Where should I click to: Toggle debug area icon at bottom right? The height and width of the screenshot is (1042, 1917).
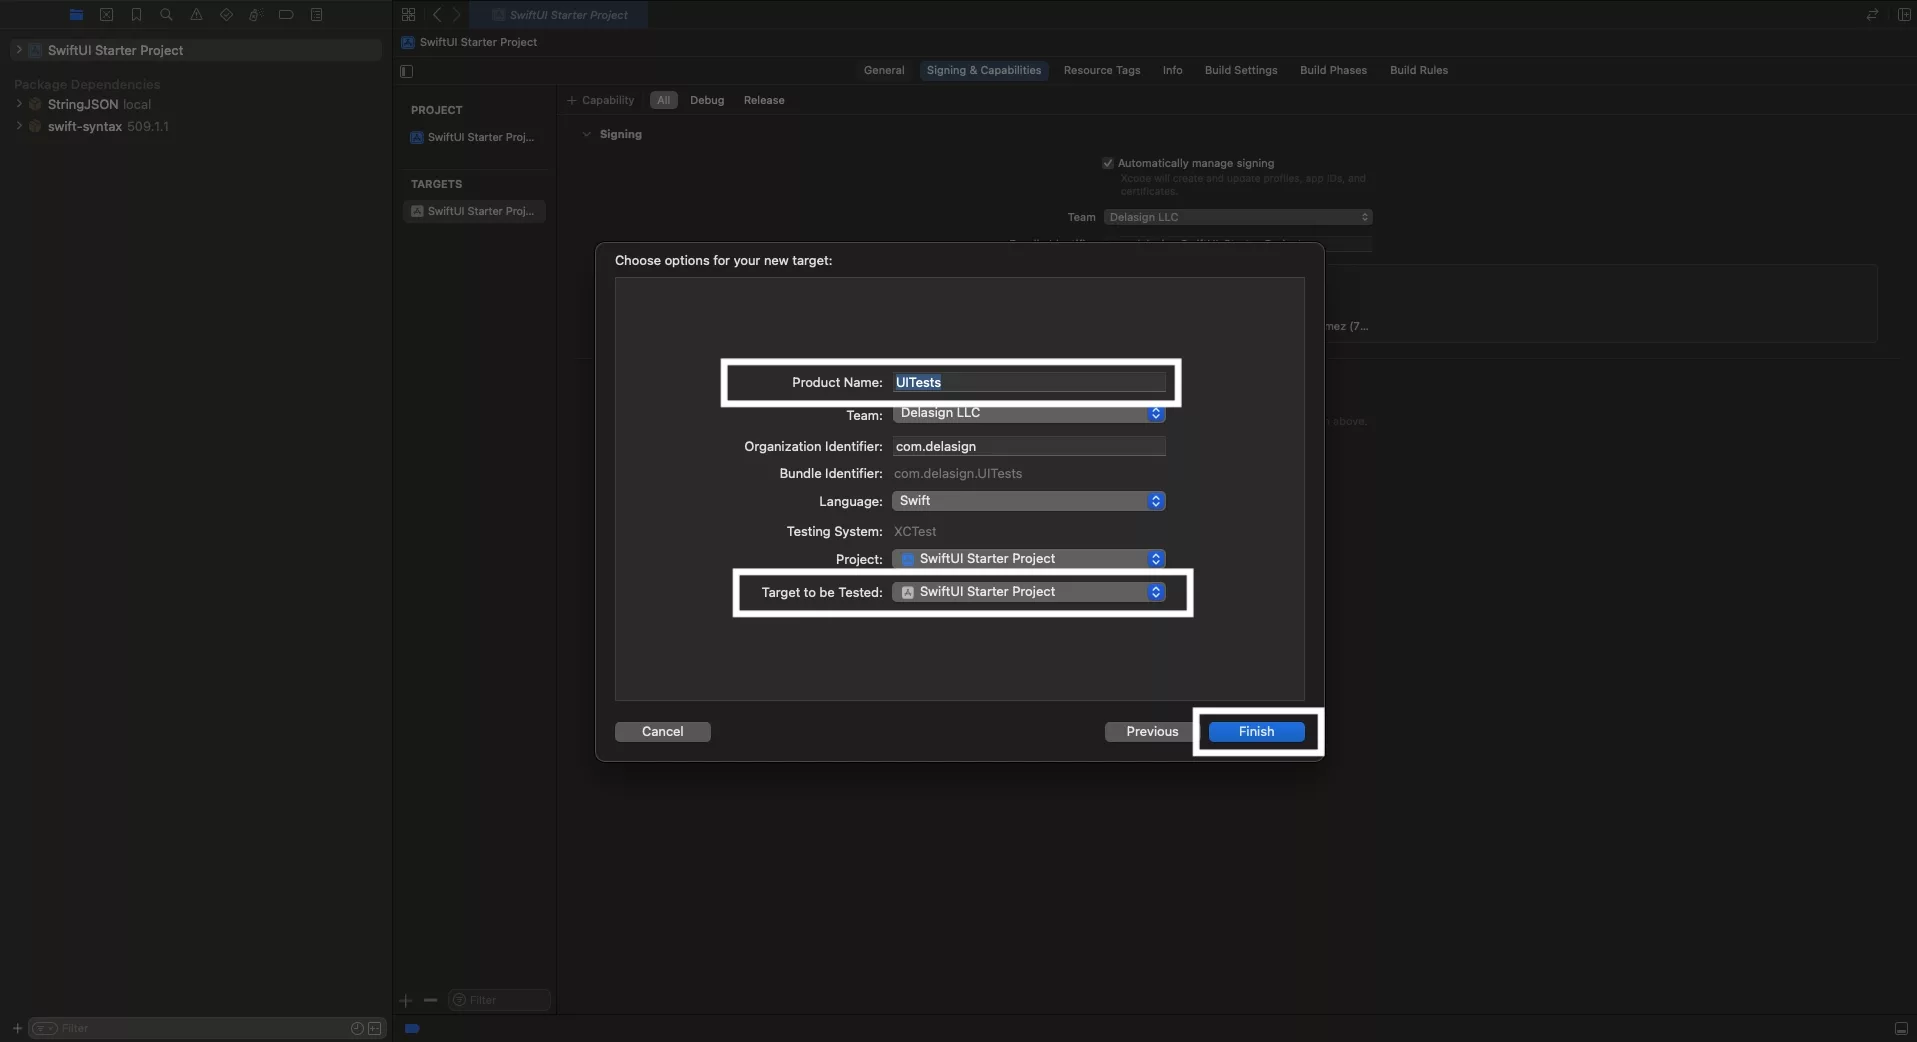1901,1028
